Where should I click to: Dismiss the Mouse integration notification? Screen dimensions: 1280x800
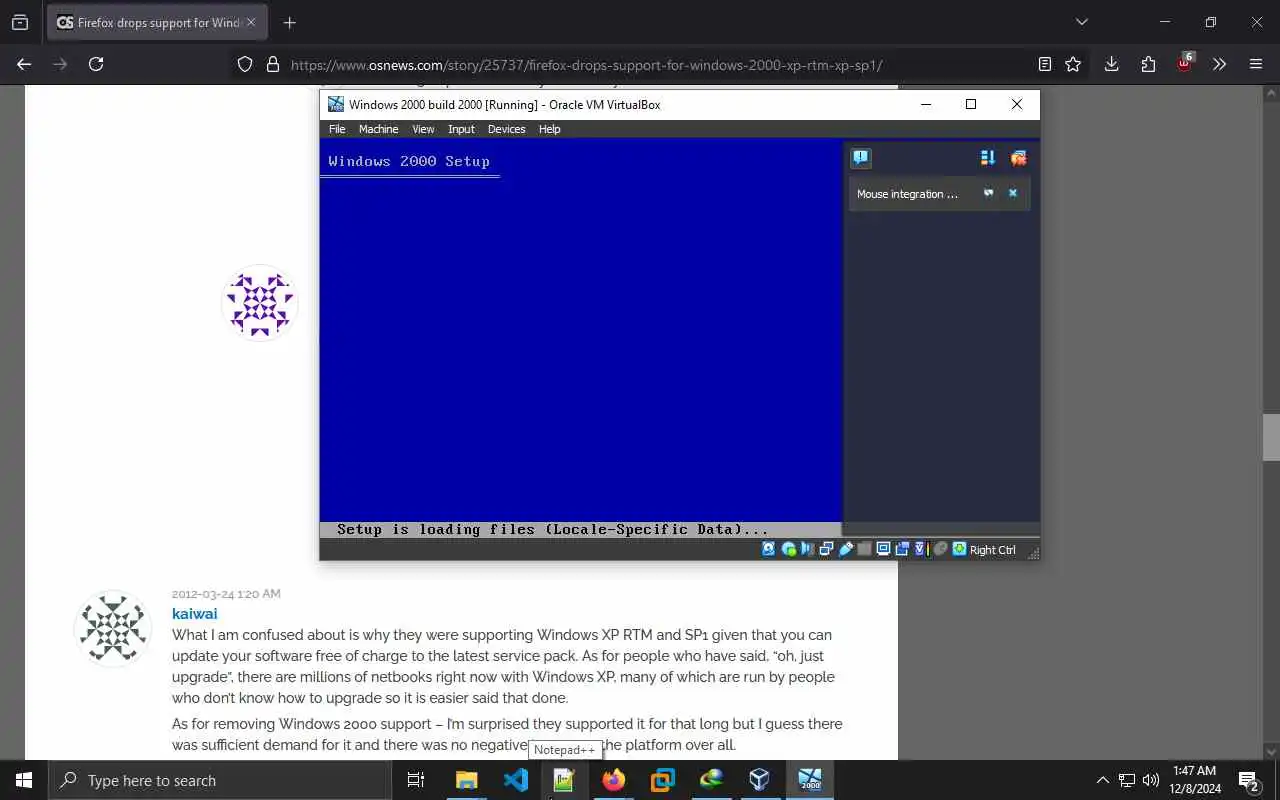[x=1012, y=193]
